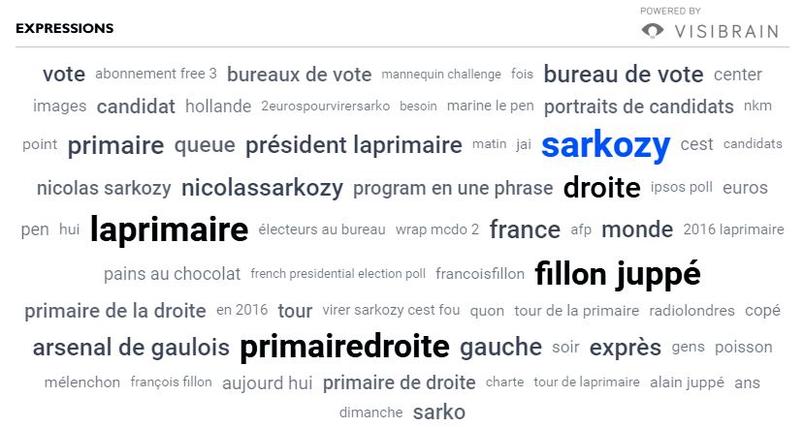Click the 'gauche' expression

point(501,347)
